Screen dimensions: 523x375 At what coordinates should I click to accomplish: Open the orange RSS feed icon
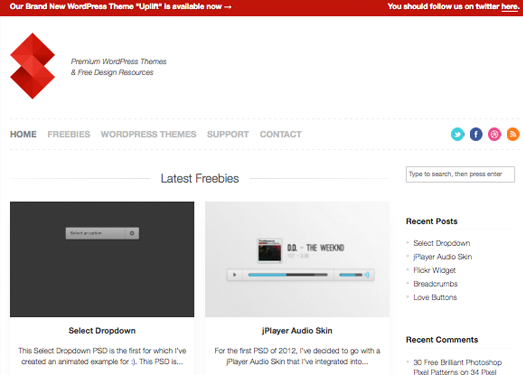[513, 134]
